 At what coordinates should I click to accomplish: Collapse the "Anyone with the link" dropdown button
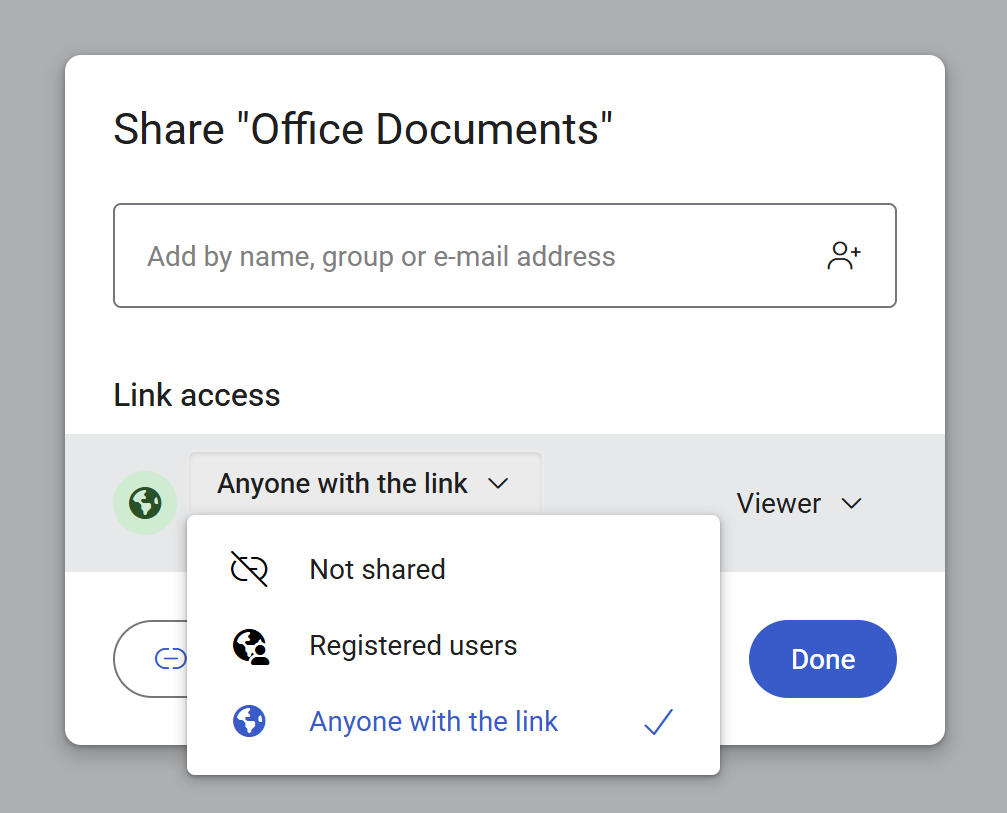364,484
